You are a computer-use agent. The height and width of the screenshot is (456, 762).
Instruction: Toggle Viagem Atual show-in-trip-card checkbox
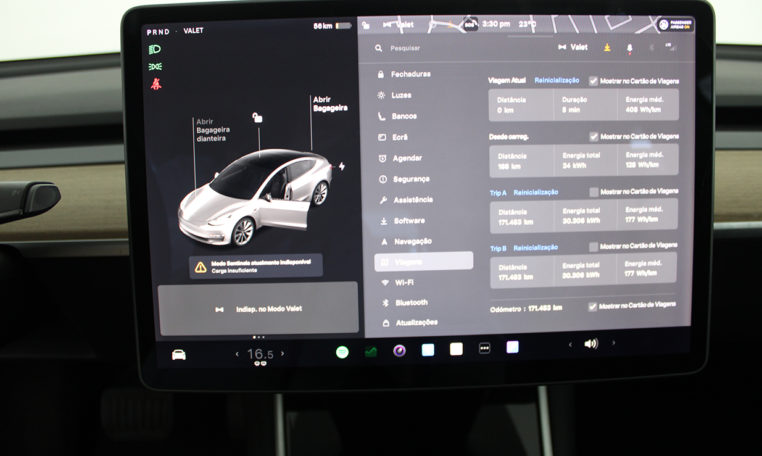click(x=593, y=81)
